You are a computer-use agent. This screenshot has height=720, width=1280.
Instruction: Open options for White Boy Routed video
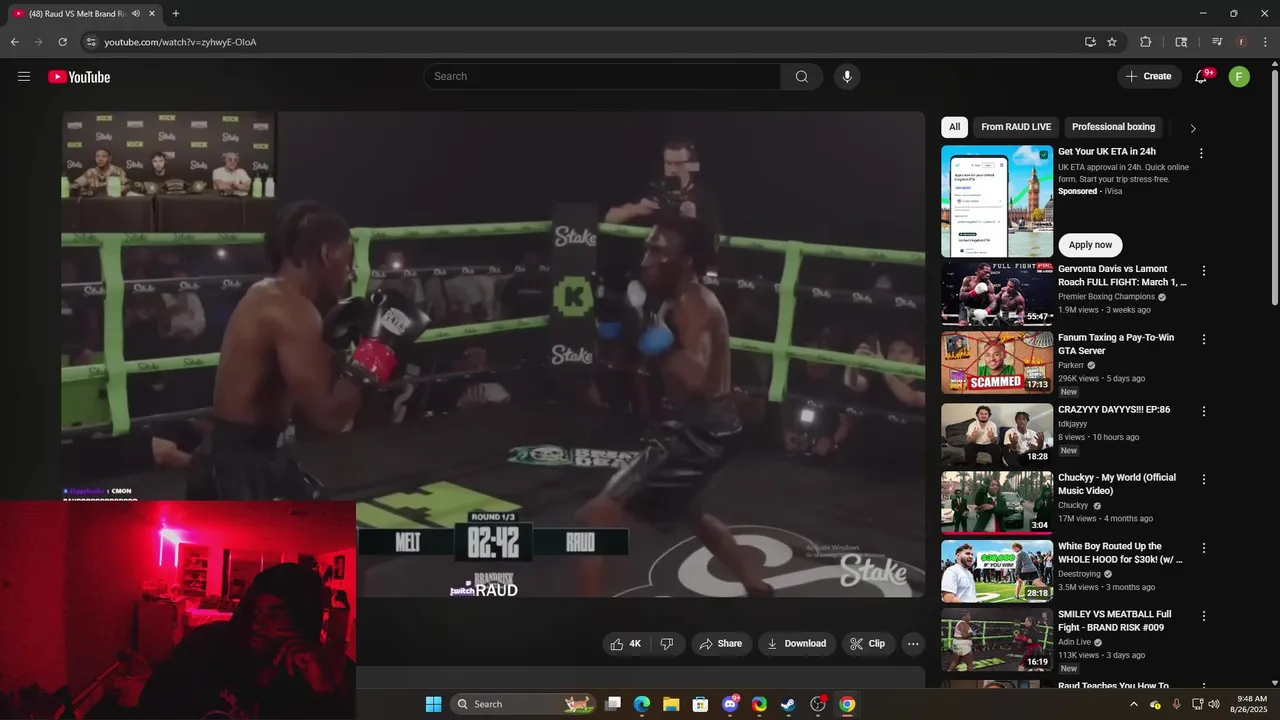click(x=1204, y=548)
